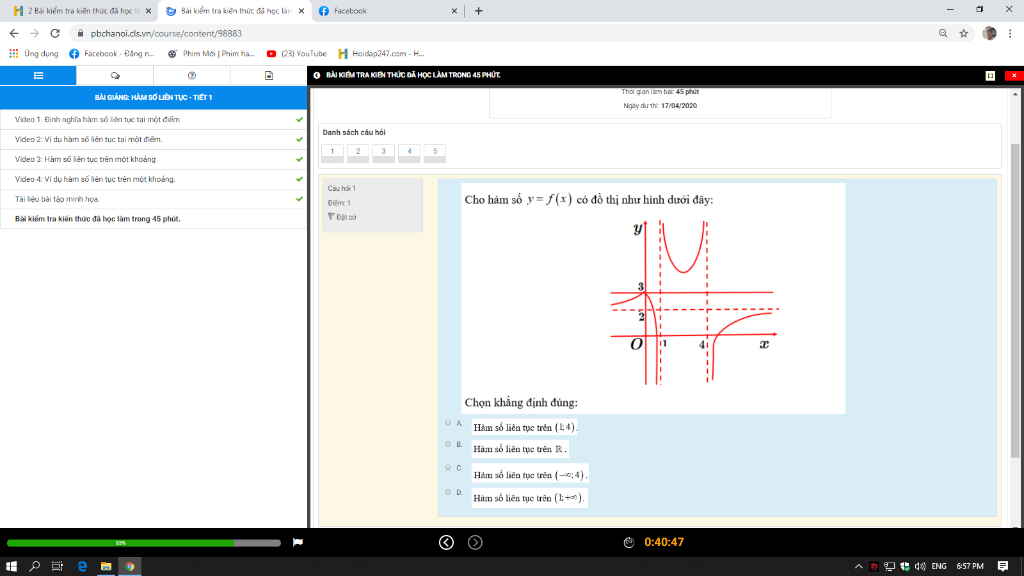Screen dimensions: 1024x576
Task: Open the notes document tab icon
Action: click(268, 76)
